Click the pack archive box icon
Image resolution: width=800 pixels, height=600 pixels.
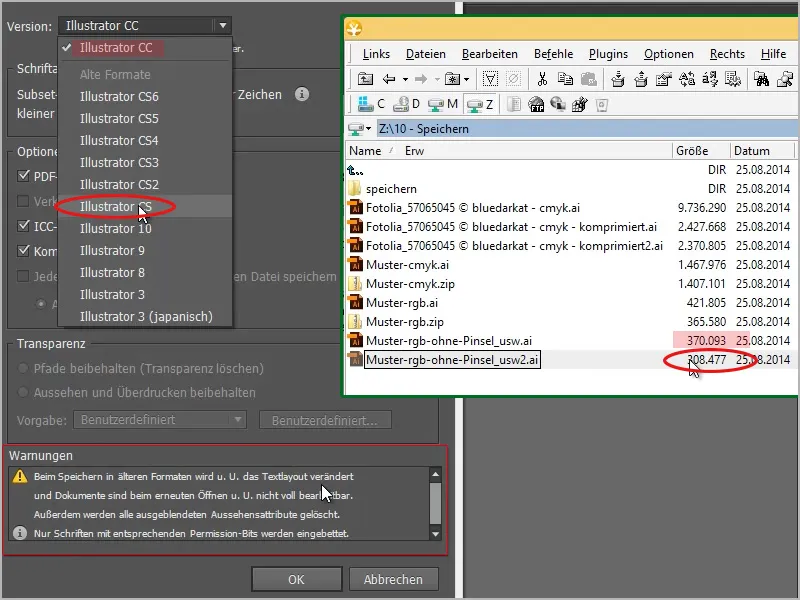pos(618,79)
